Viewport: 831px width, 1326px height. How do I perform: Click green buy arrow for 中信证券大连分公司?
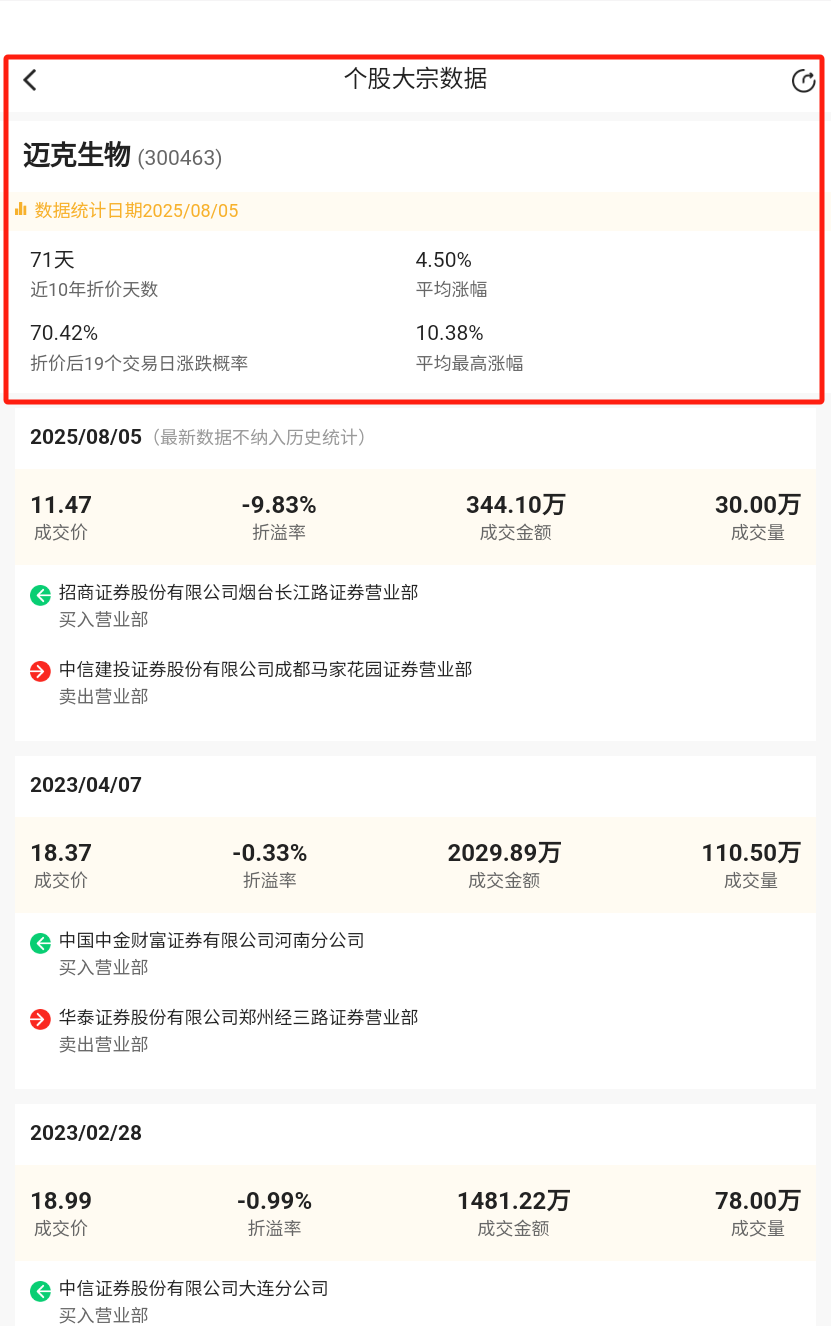[x=40, y=1291]
